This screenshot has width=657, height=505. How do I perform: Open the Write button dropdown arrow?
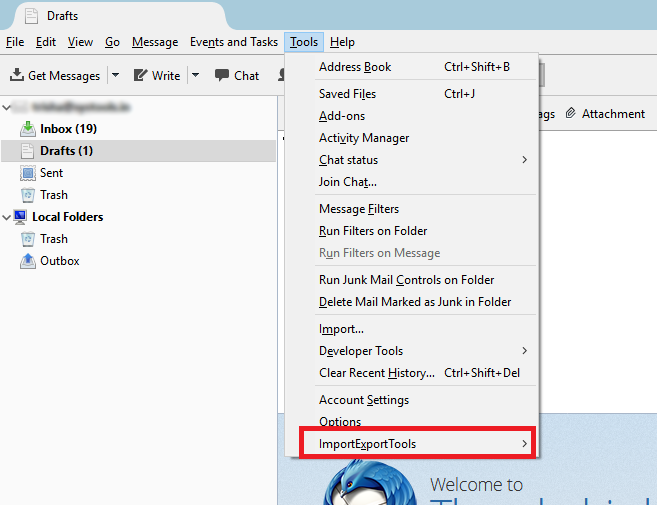tap(195, 75)
